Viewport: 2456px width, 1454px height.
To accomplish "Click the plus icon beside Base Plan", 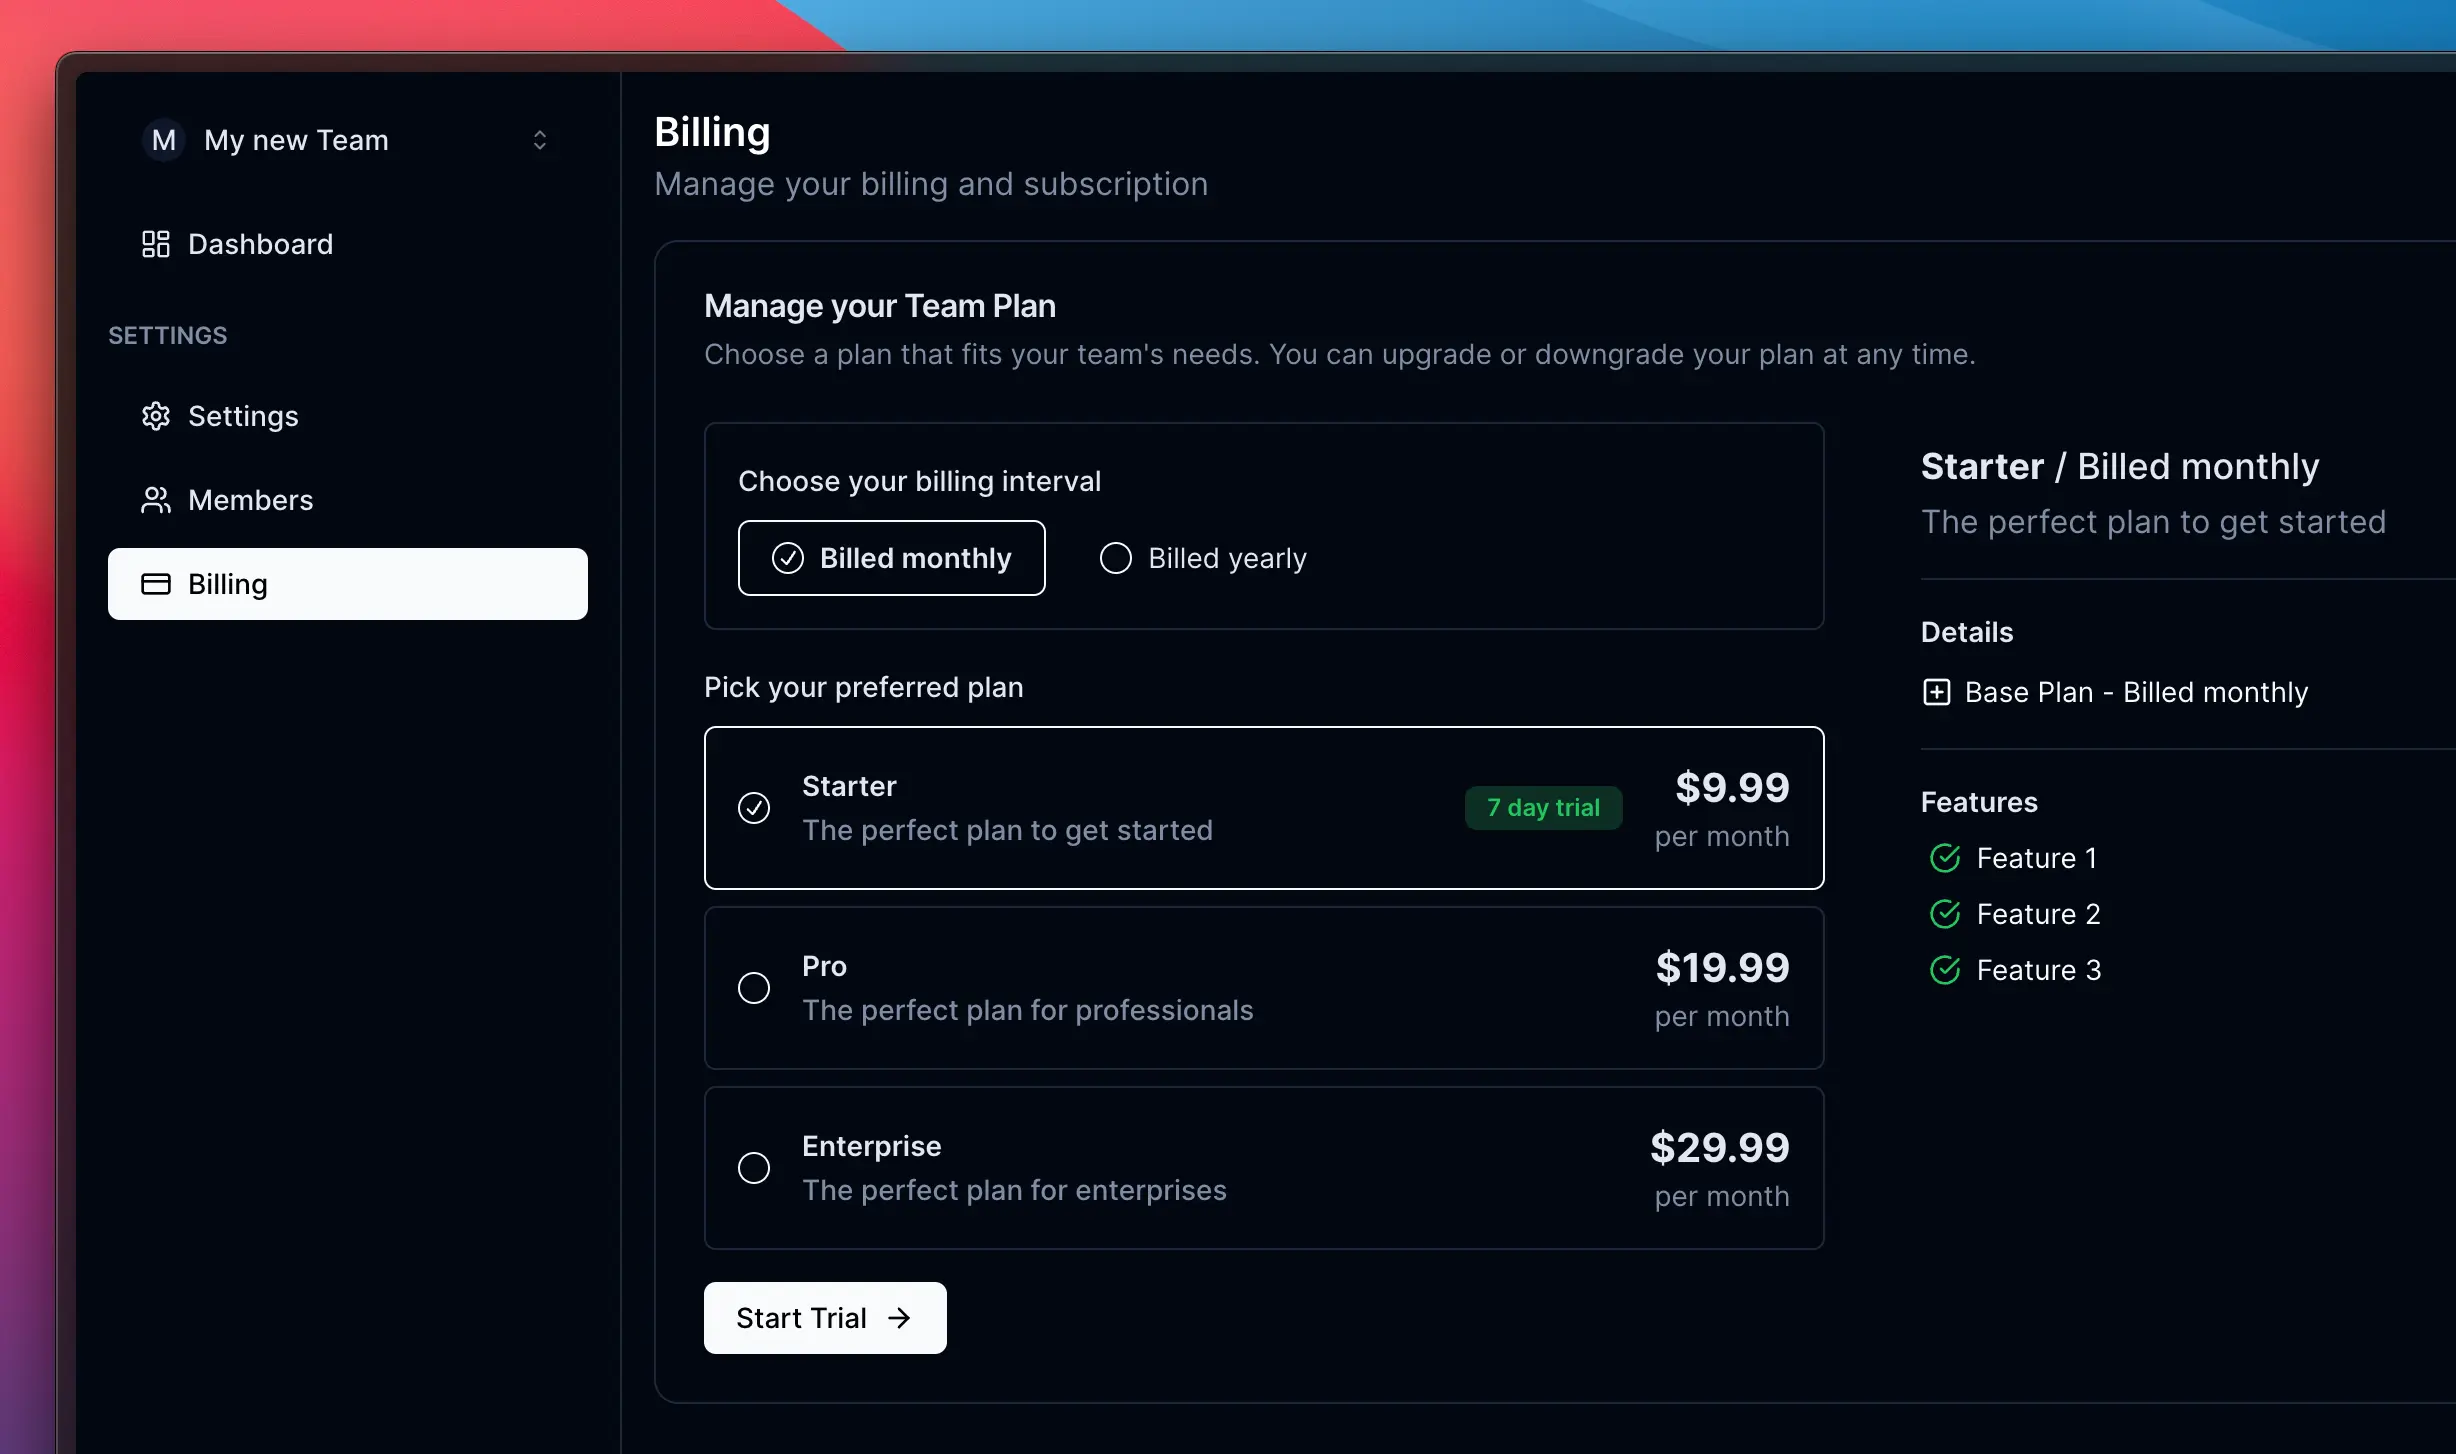I will [x=1936, y=692].
